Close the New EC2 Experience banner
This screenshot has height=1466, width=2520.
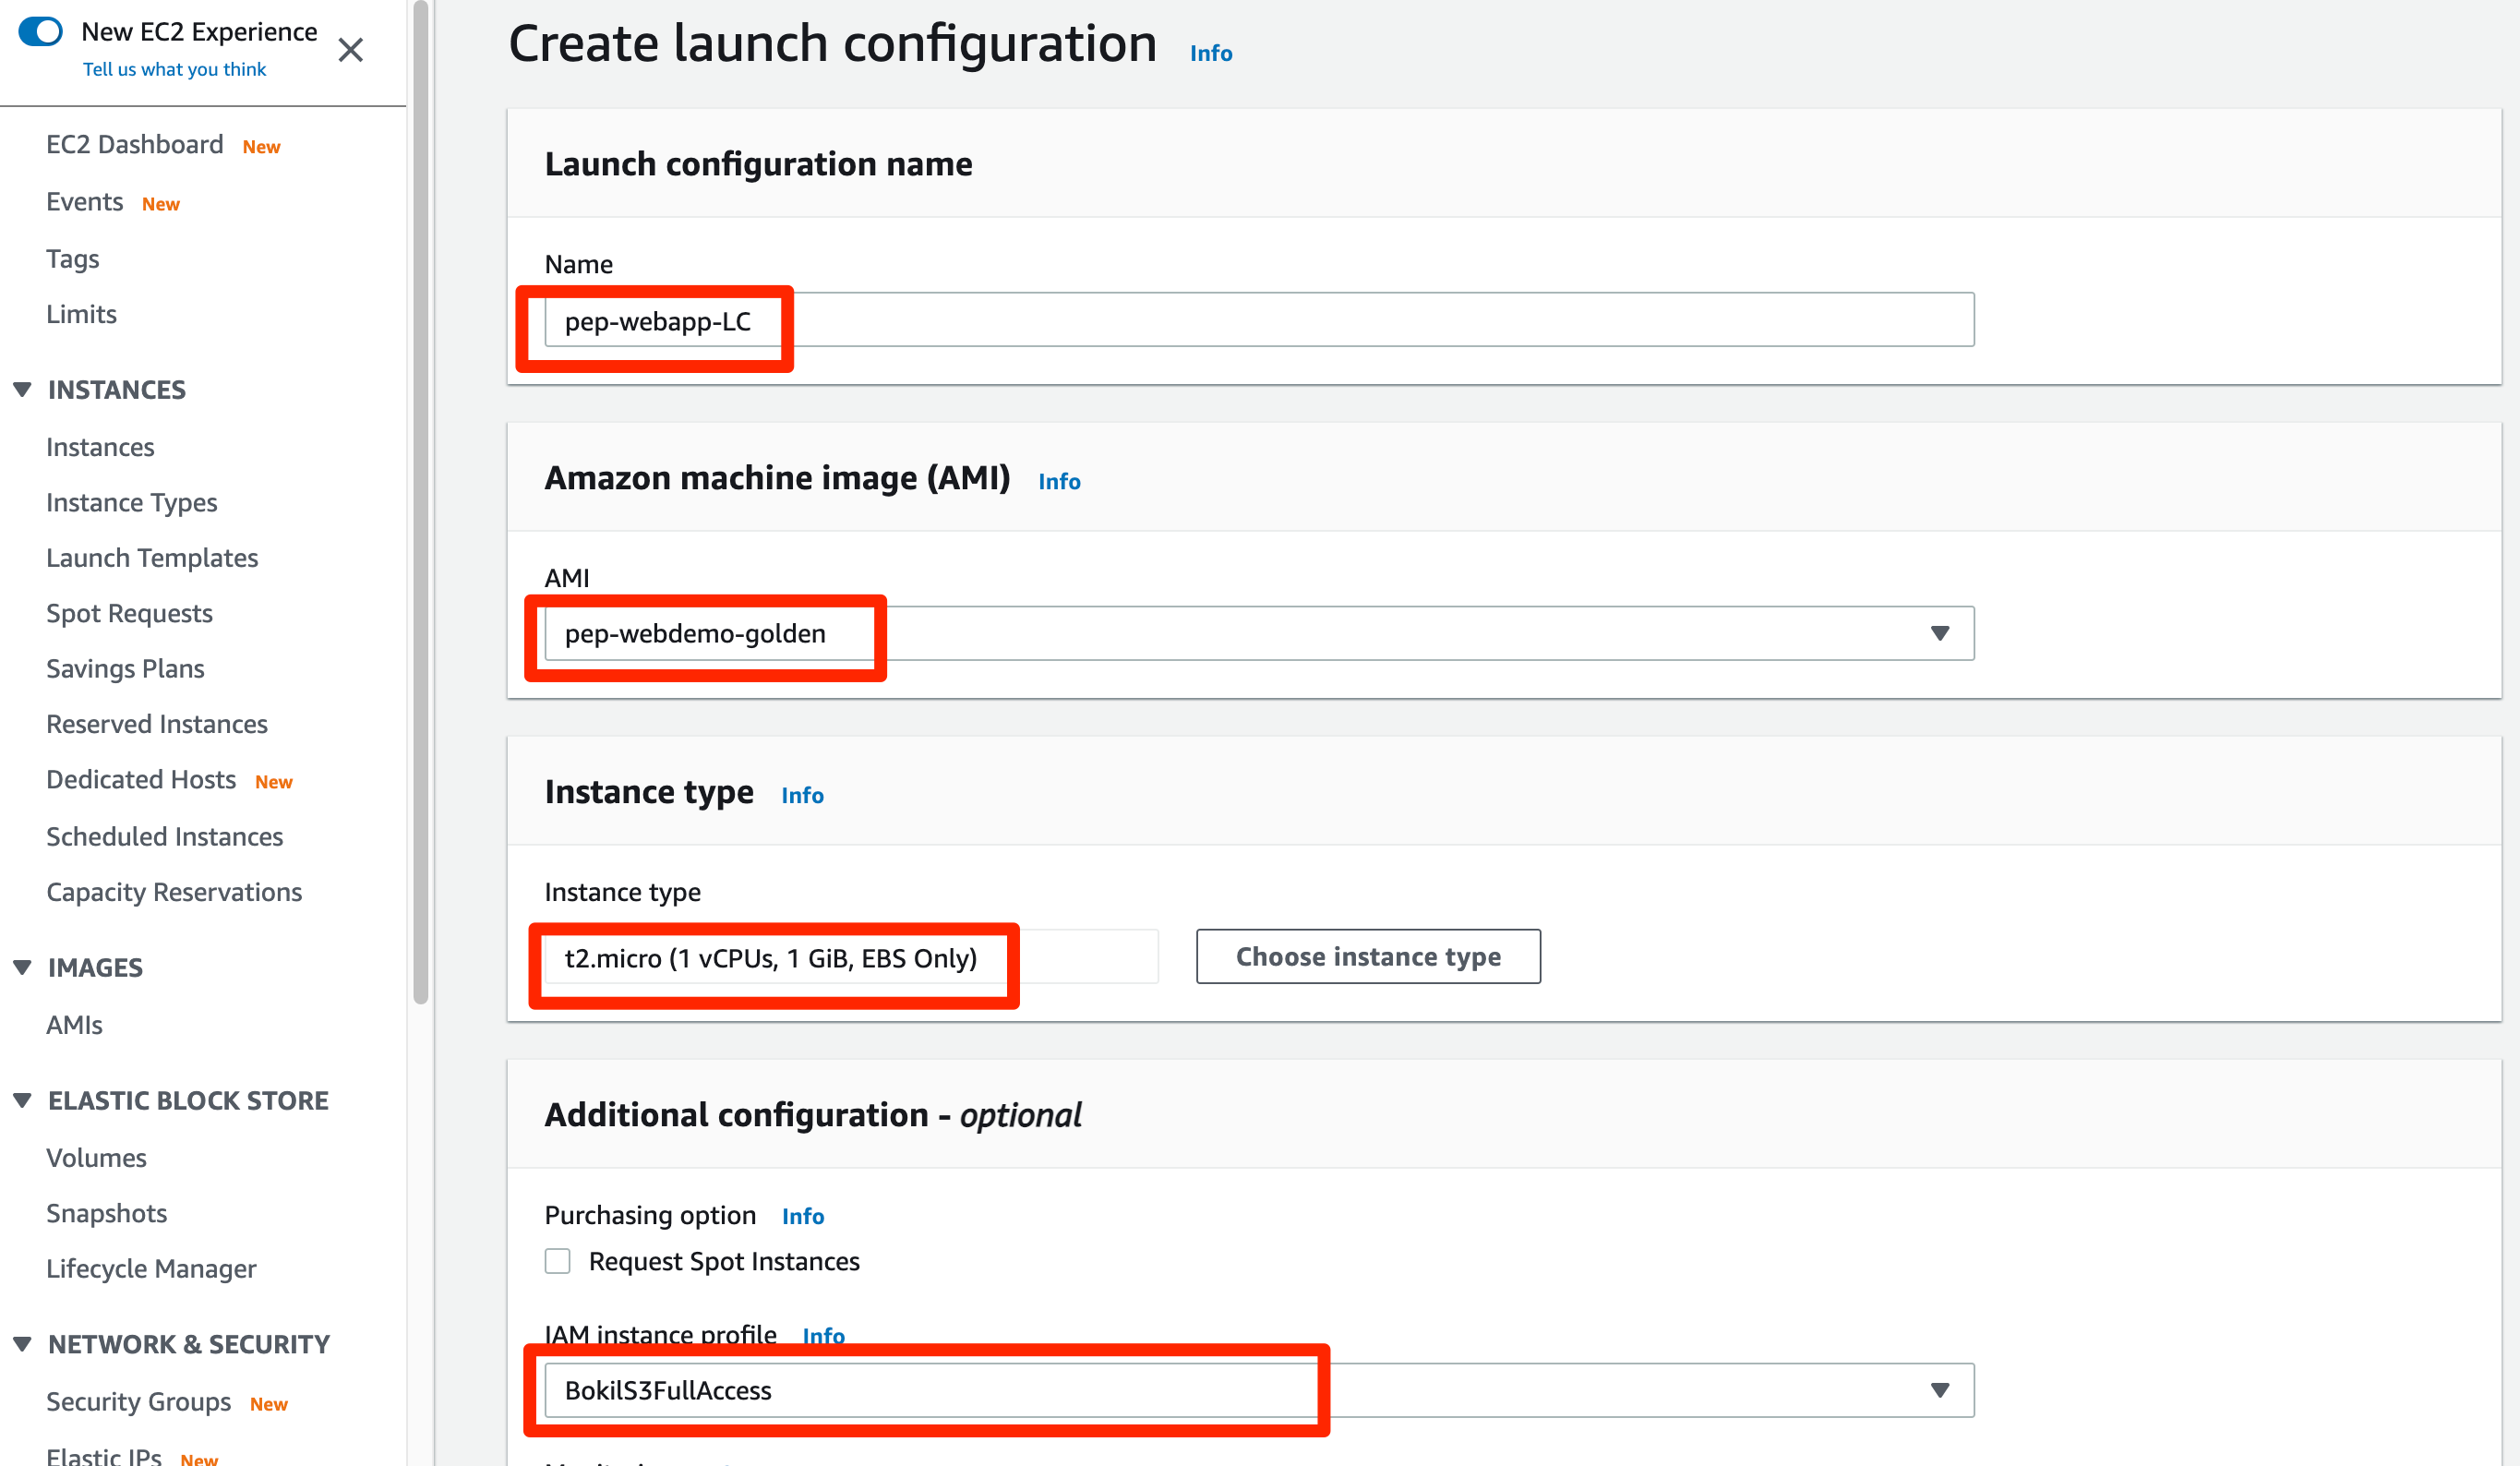pos(350,50)
